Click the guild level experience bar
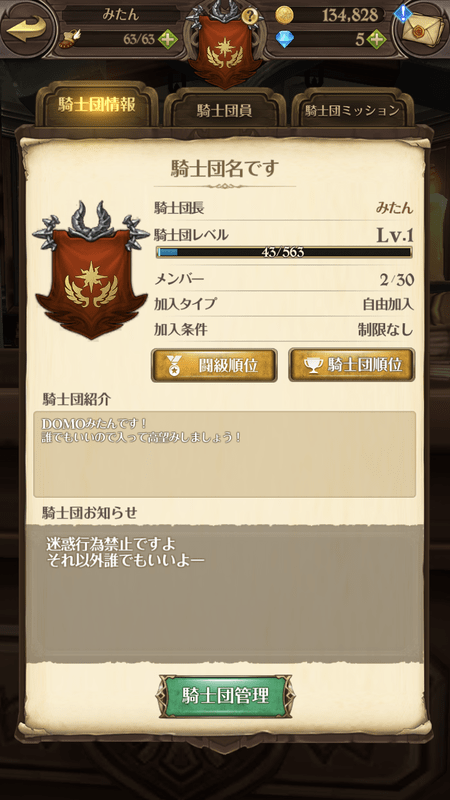450x800 pixels. coord(284,252)
